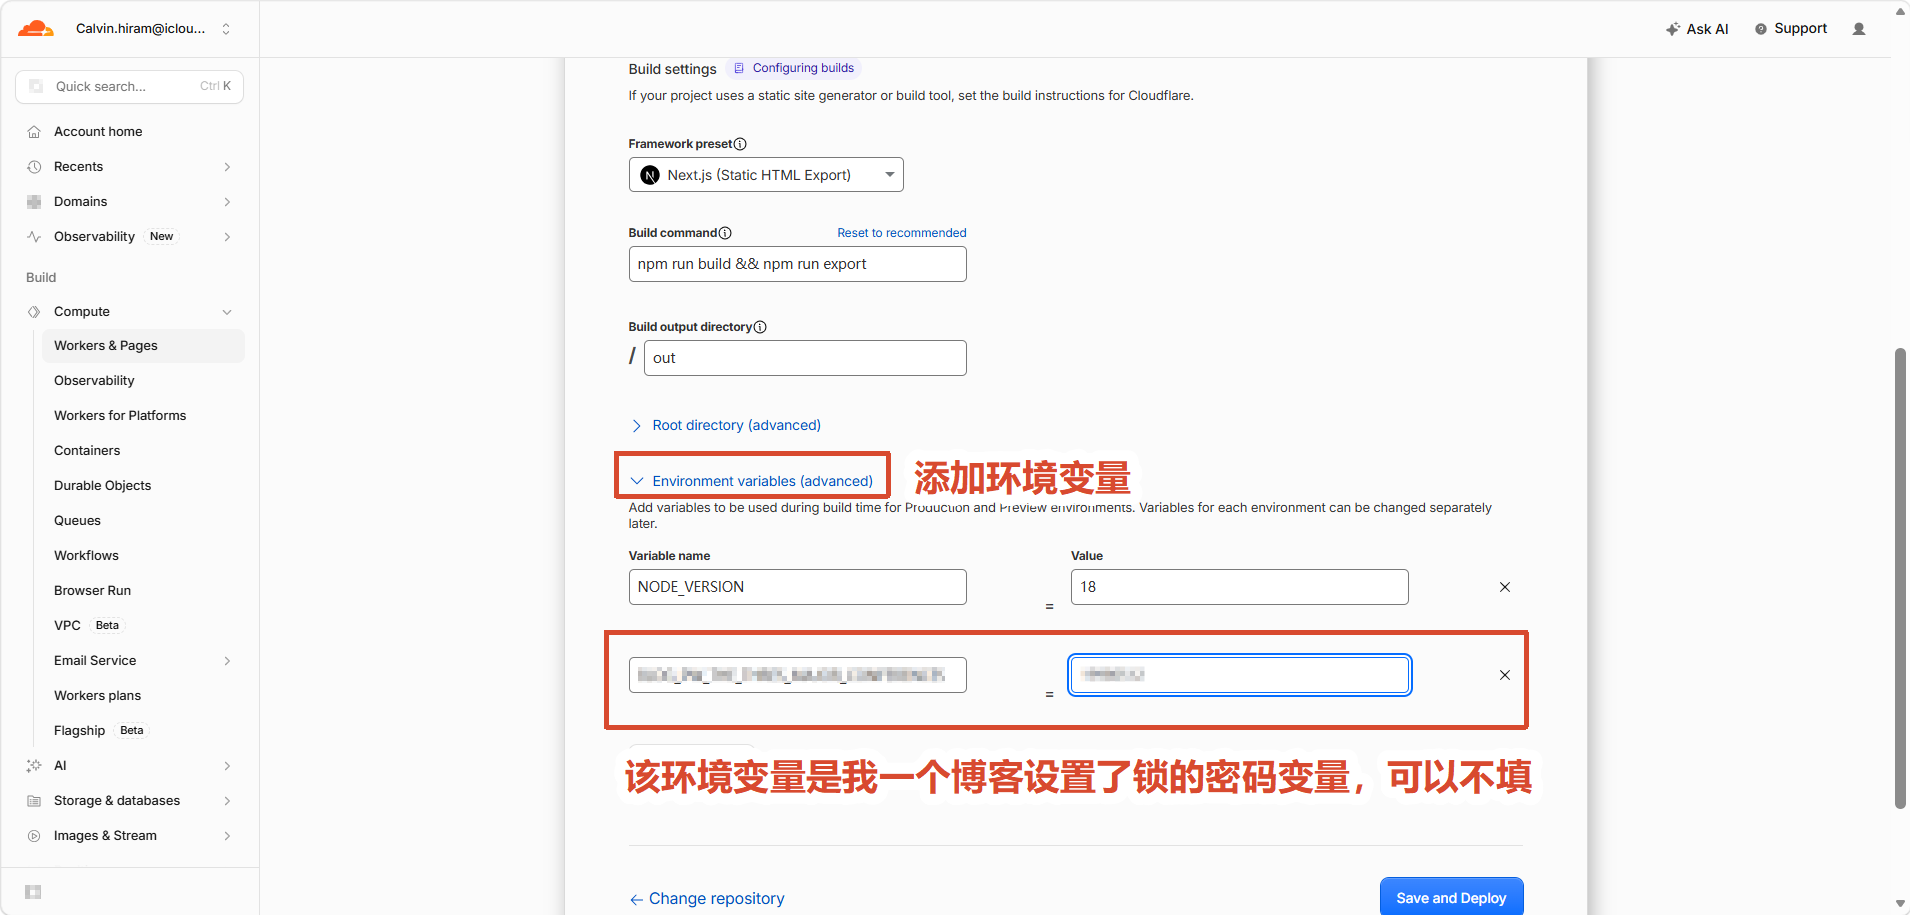This screenshot has height=915, width=1910.
Task: Click Save and Deploy button
Action: 1451,898
